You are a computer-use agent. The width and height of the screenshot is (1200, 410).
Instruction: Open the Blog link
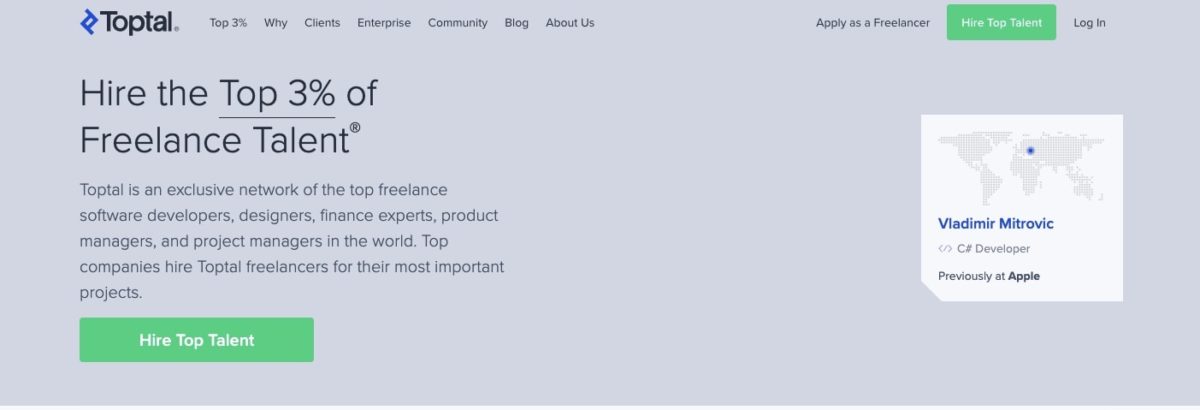pyautogui.click(x=517, y=23)
